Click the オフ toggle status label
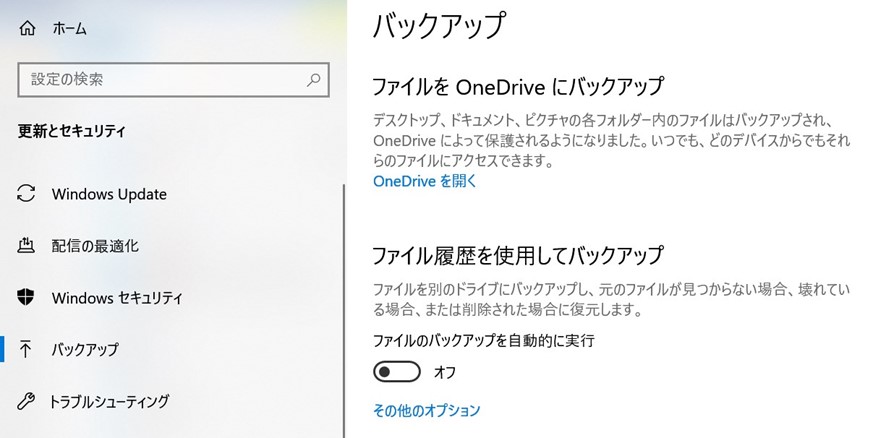The height and width of the screenshot is (438, 886). pyautogui.click(x=445, y=372)
